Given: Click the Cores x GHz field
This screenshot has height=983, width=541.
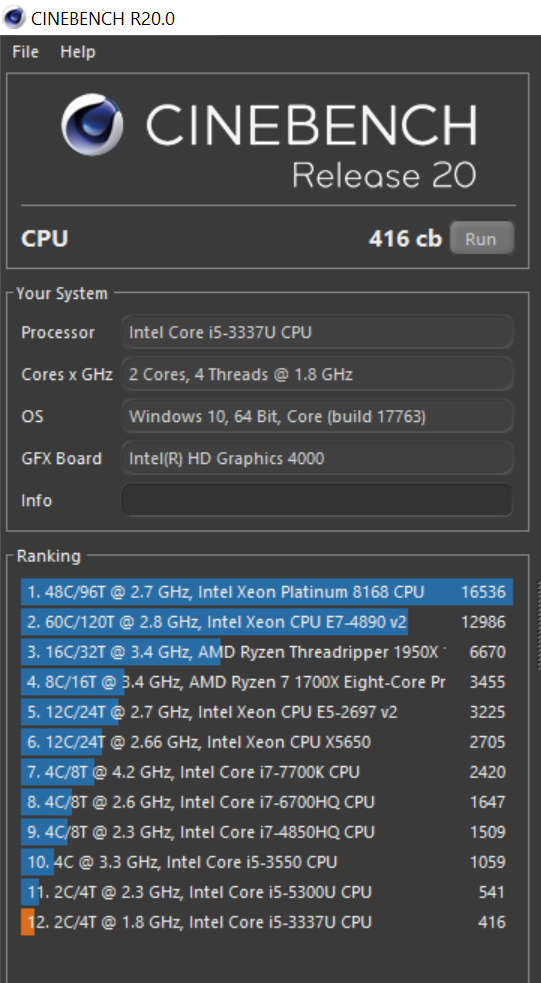Looking at the screenshot, I should point(317,374).
